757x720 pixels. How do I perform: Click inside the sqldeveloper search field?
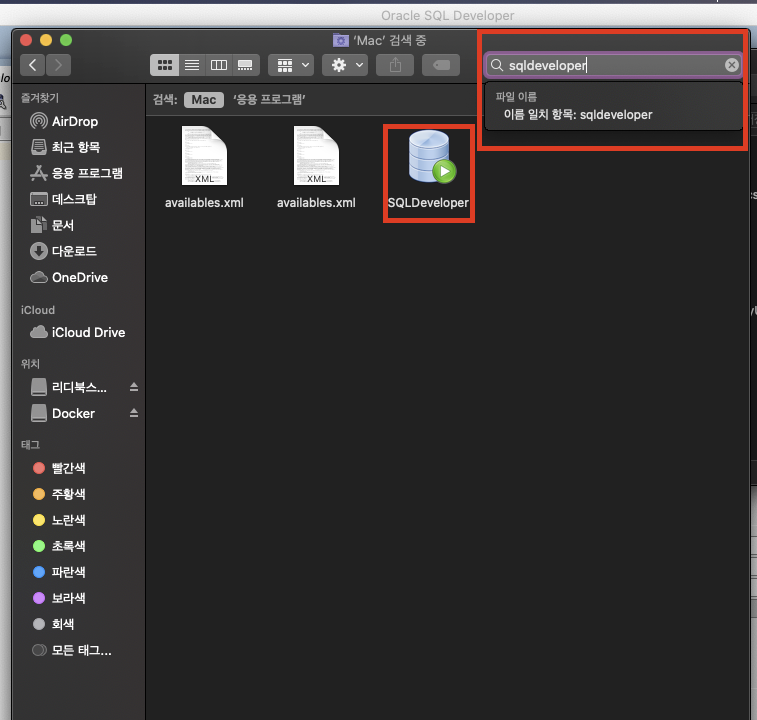pyautogui.click(x=613, y=65)
